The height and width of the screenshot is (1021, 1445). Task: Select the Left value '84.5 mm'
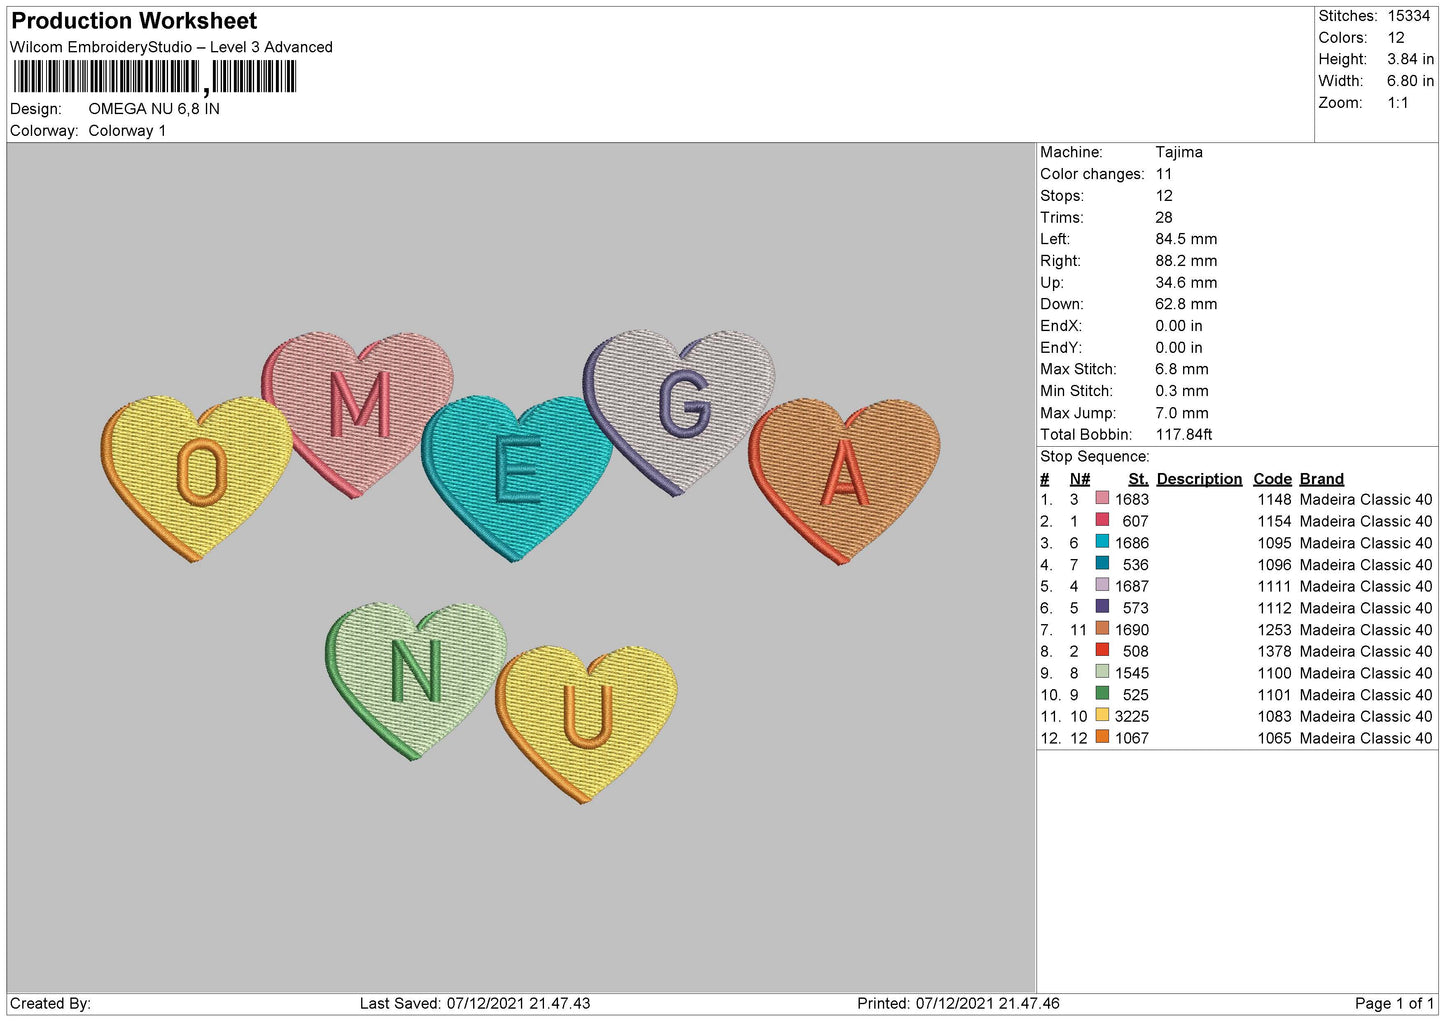pyautogui.click(x=1186, y=239)
